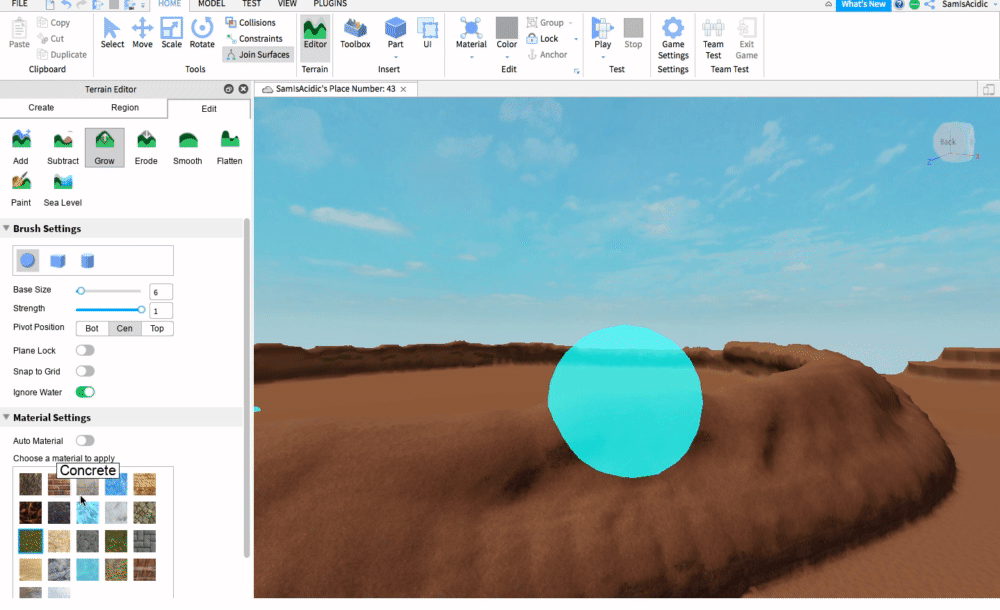Start Team Test
This screenshot has height=610, width=1000.
713,38
